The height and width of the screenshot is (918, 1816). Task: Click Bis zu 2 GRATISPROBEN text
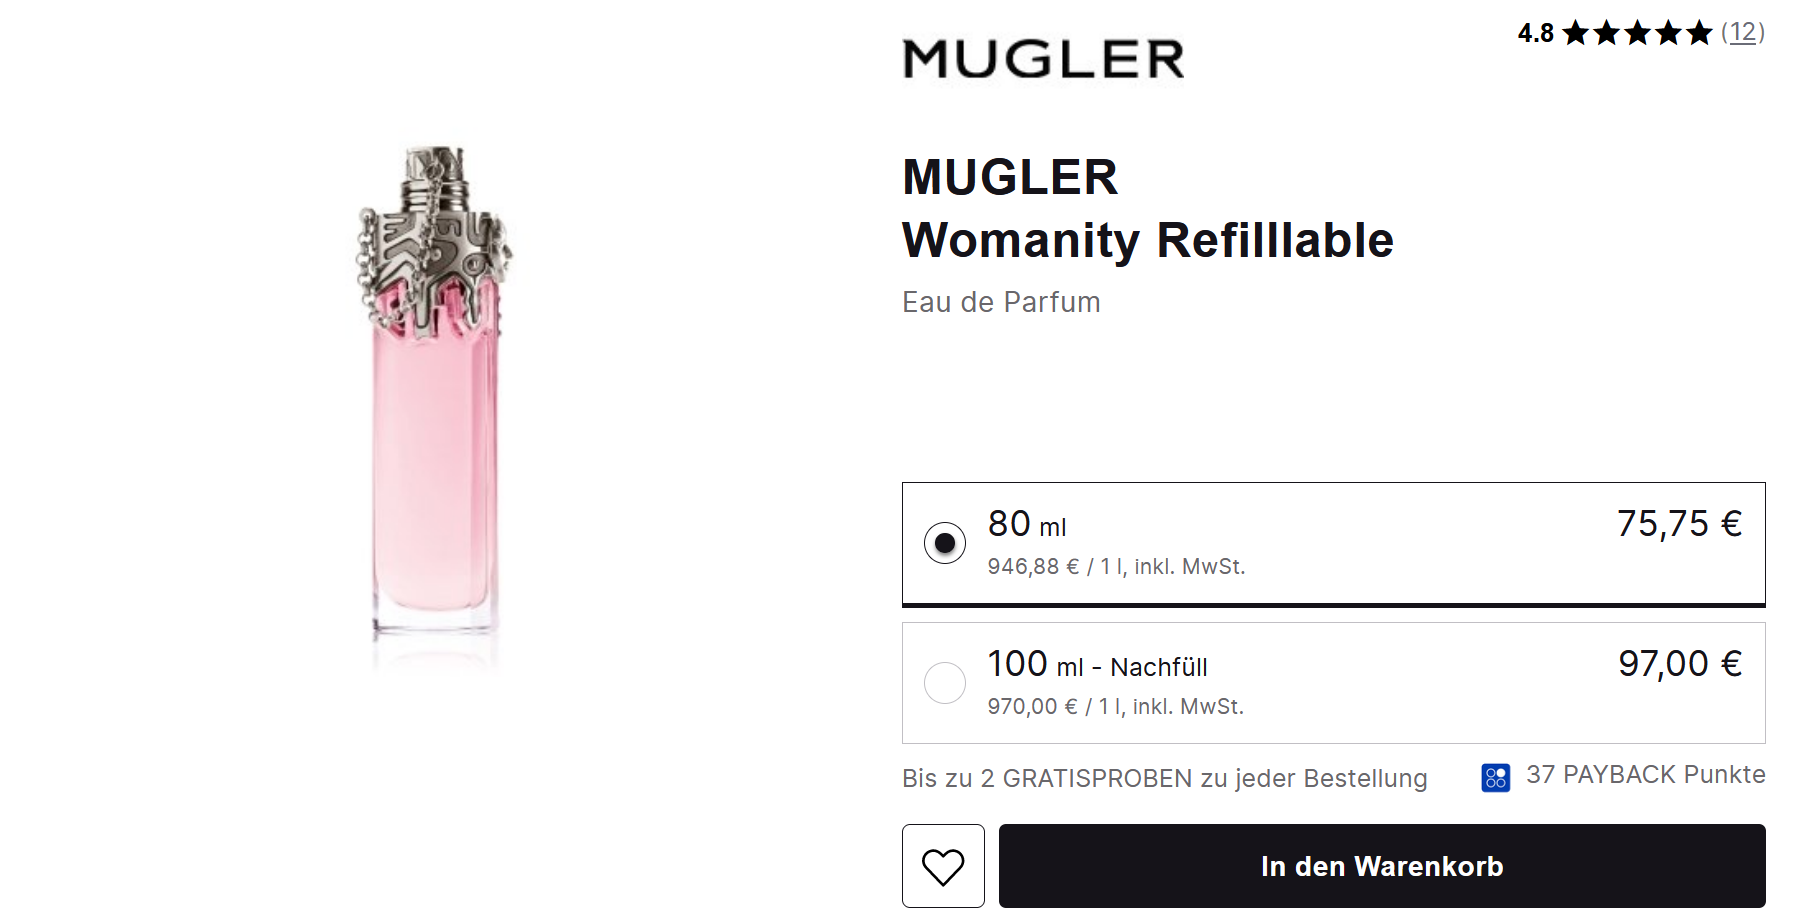(x=1164, y=778)
